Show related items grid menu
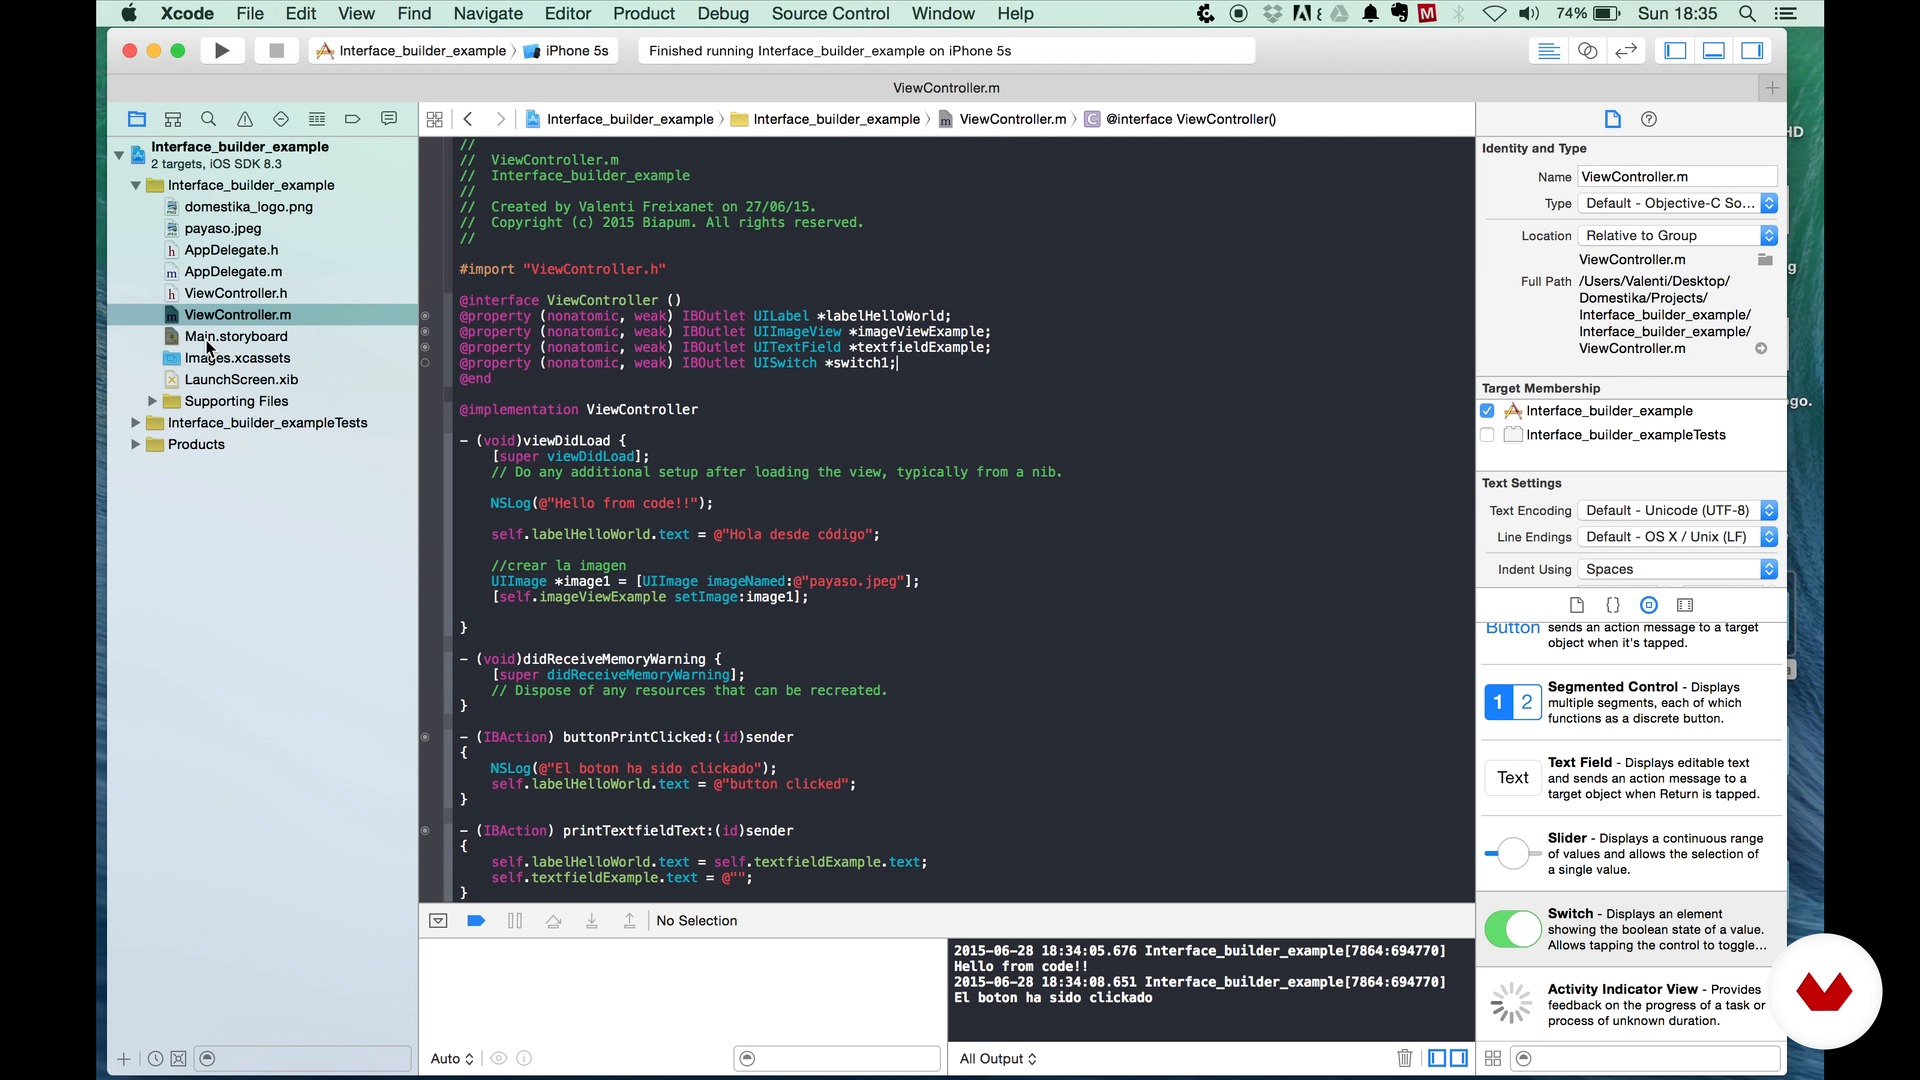The height and width of the screenshot is (1080, 1920). [x=434, y=119]
